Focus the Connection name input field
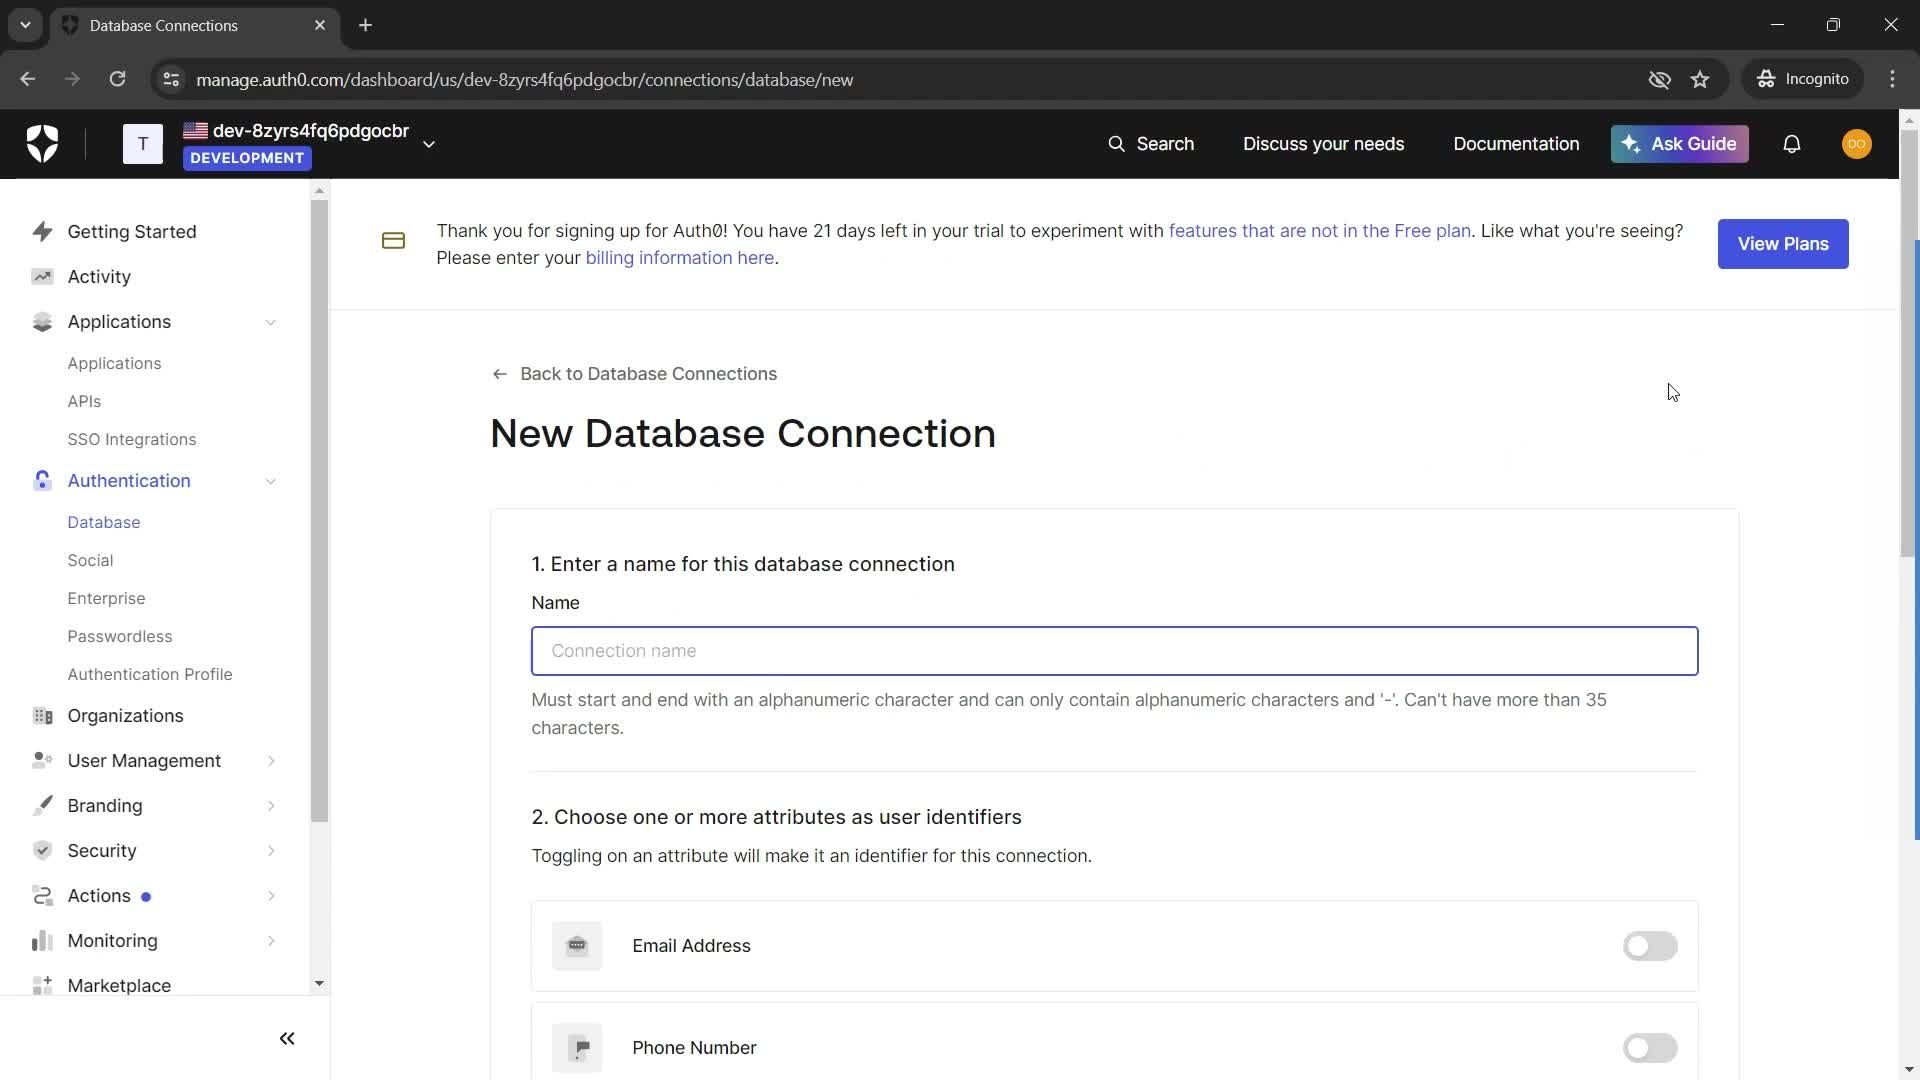 1114,651
